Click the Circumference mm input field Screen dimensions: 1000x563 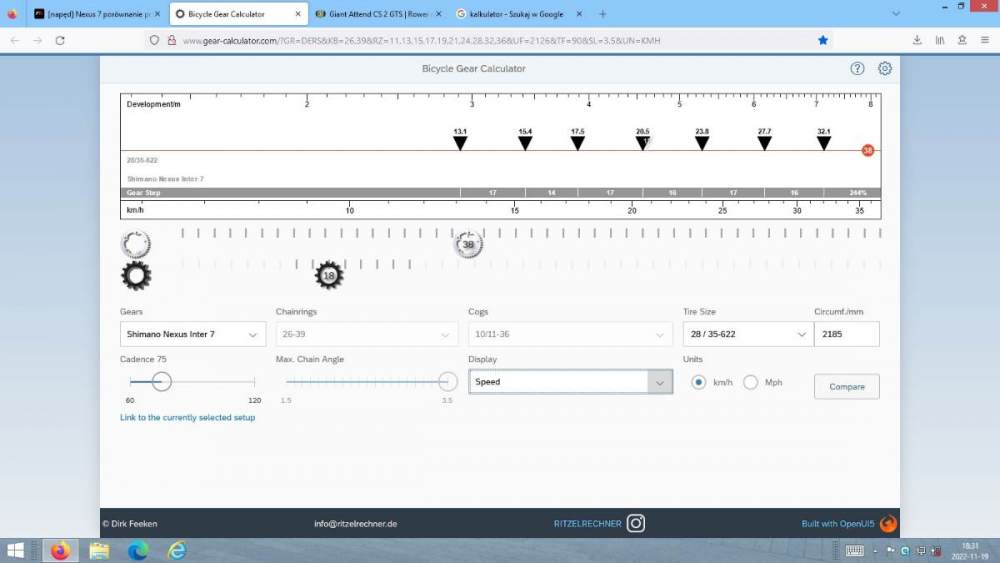846,334
